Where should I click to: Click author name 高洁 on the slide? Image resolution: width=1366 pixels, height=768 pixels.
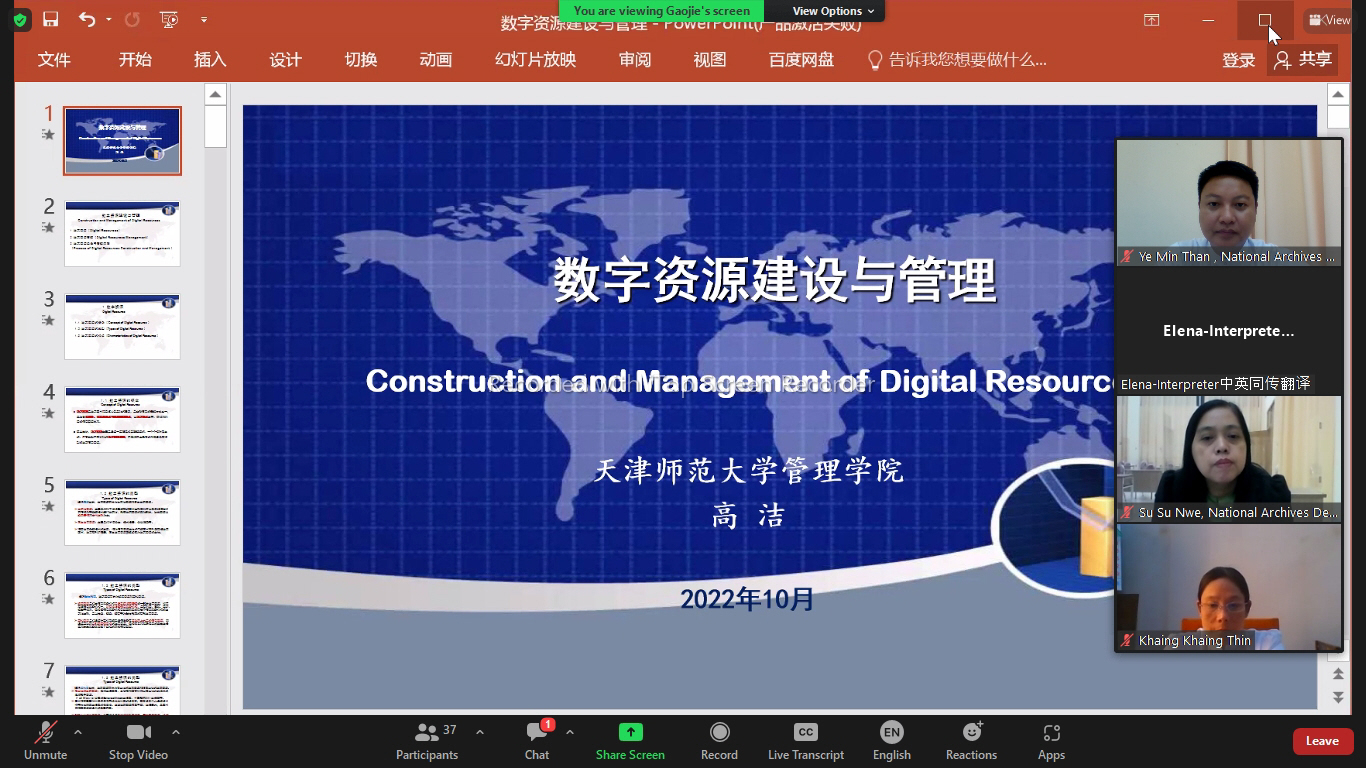748,516
